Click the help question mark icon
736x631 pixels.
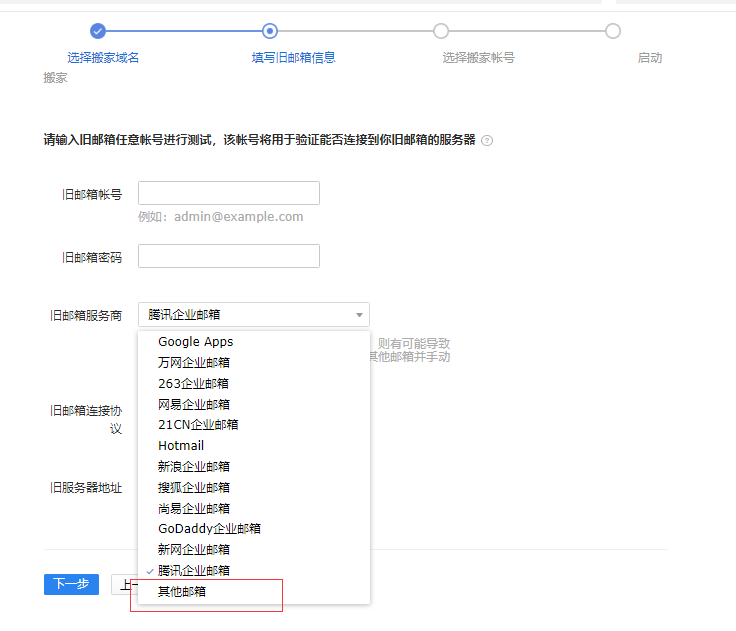[x=487, y=140]
